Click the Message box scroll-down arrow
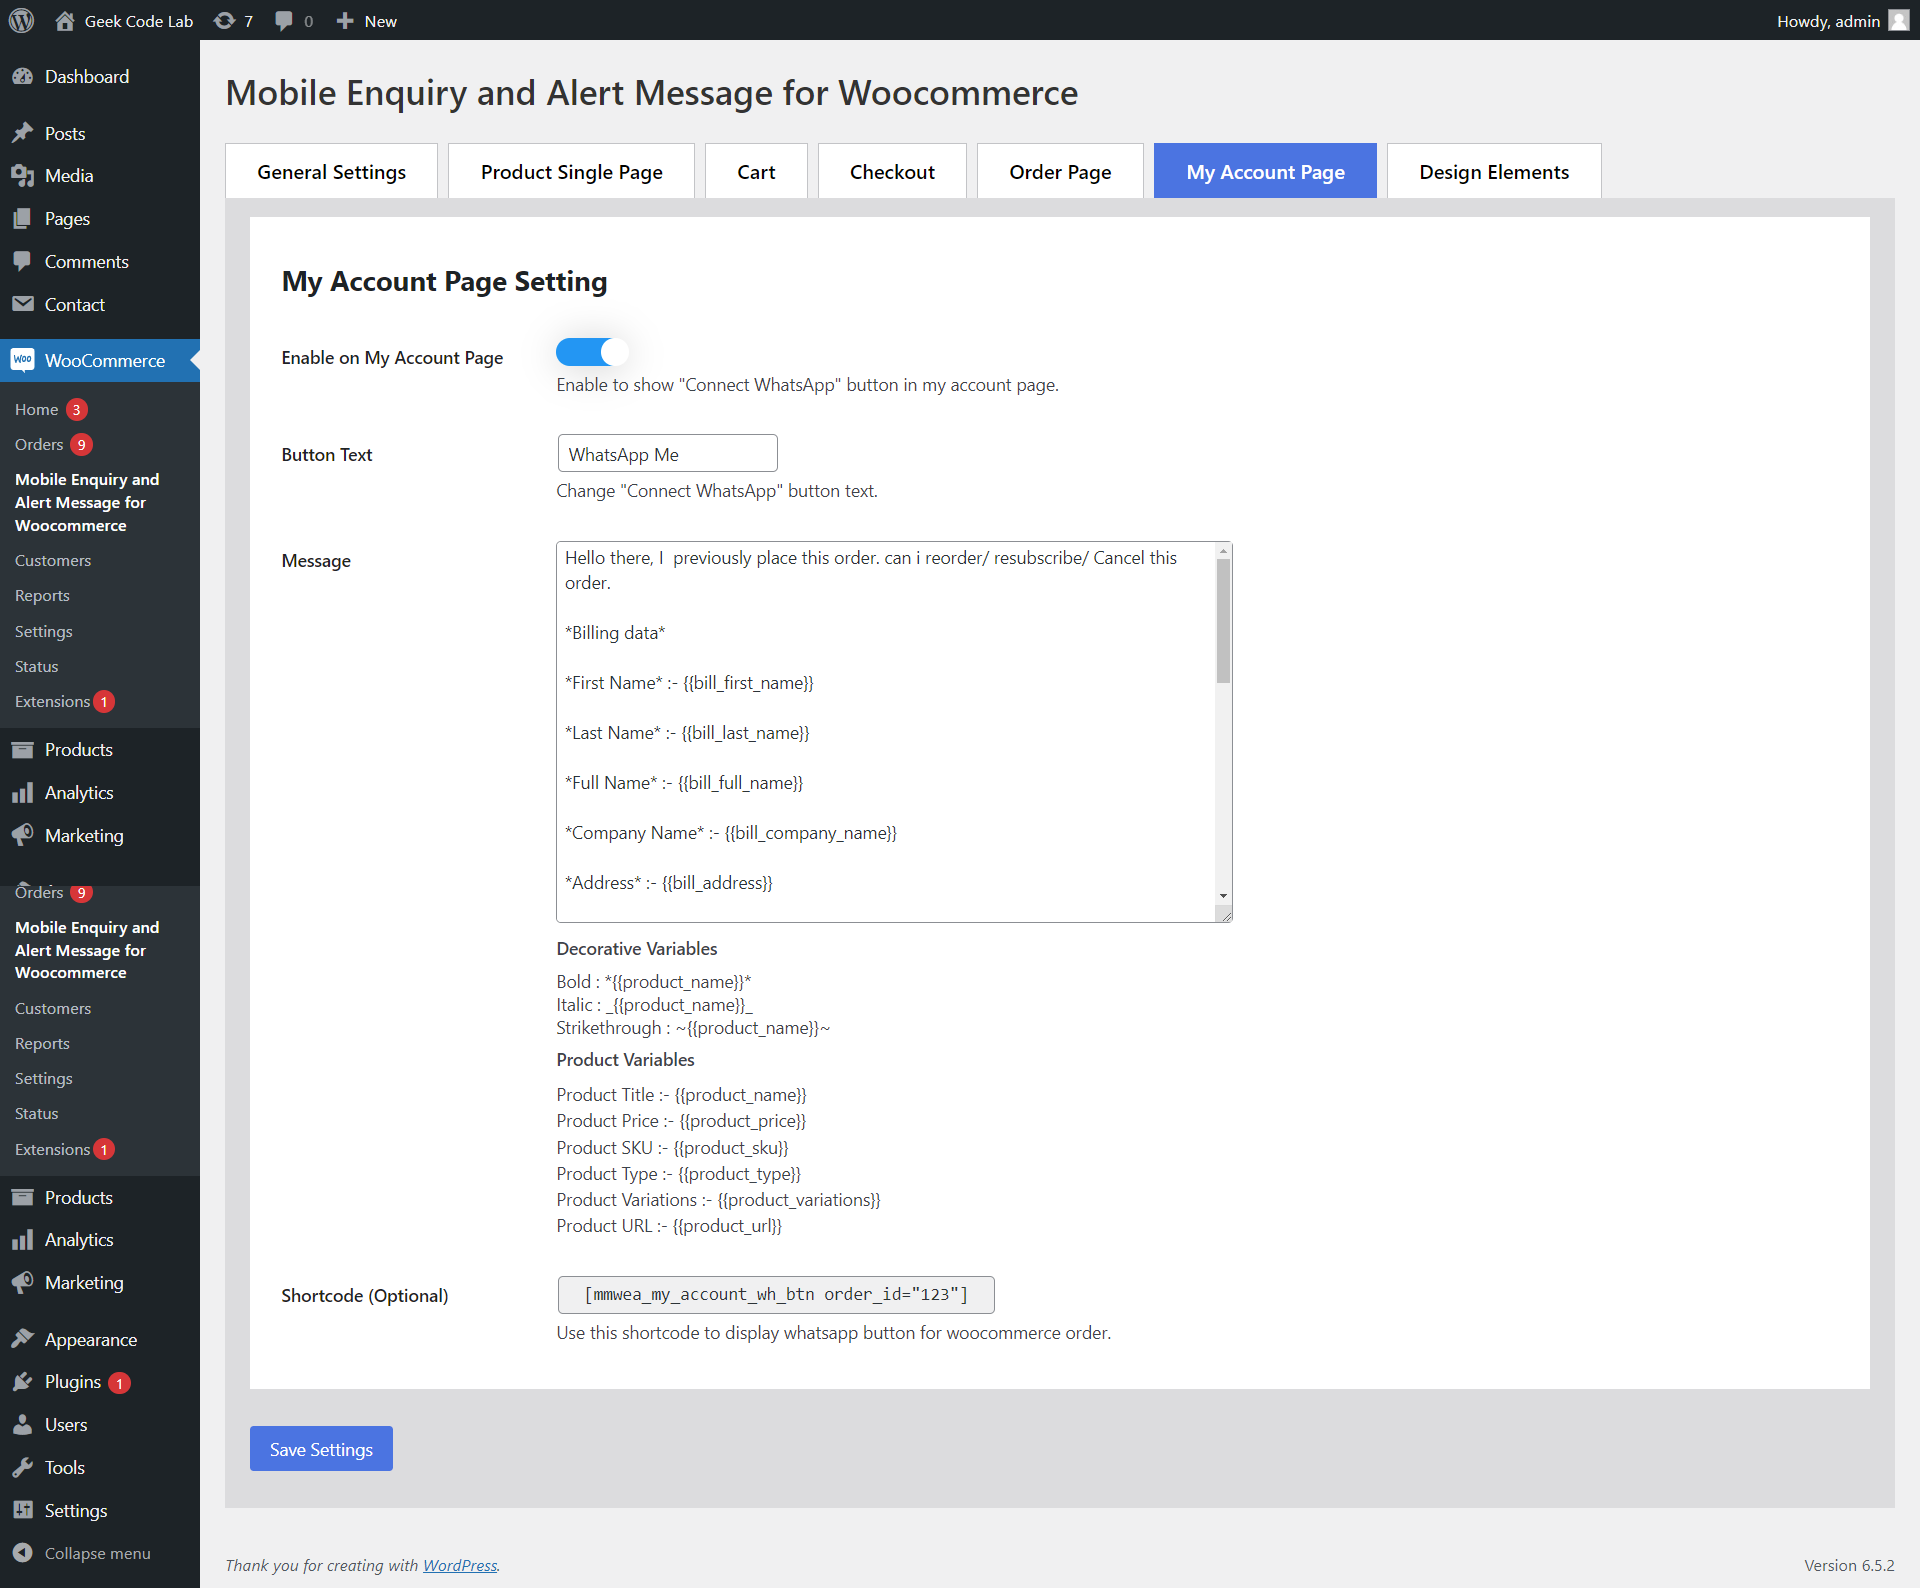 [x=1223, y=896]
